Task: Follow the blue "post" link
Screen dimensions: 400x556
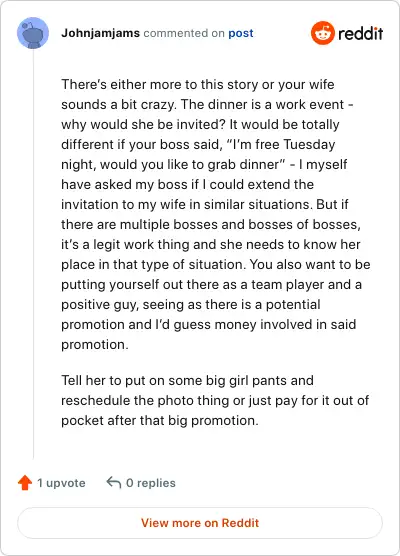Action: [241, 33]
